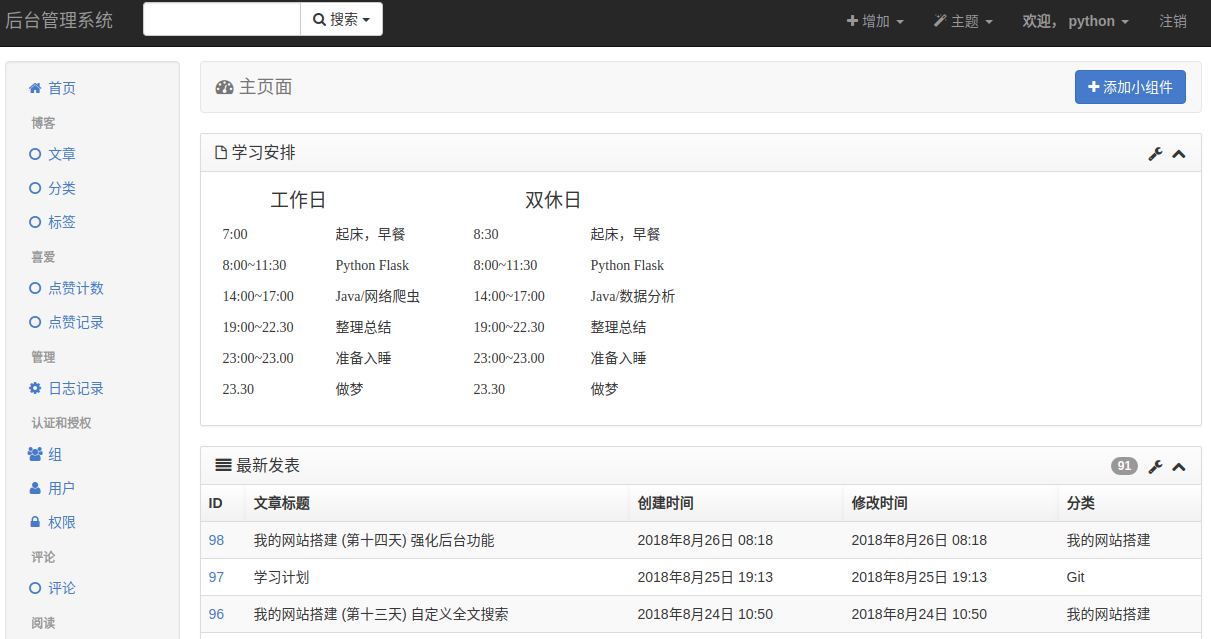Click the 91 count badge in 最新发表
This screenshot has height=639, width=1211.
pos(1124,466)
